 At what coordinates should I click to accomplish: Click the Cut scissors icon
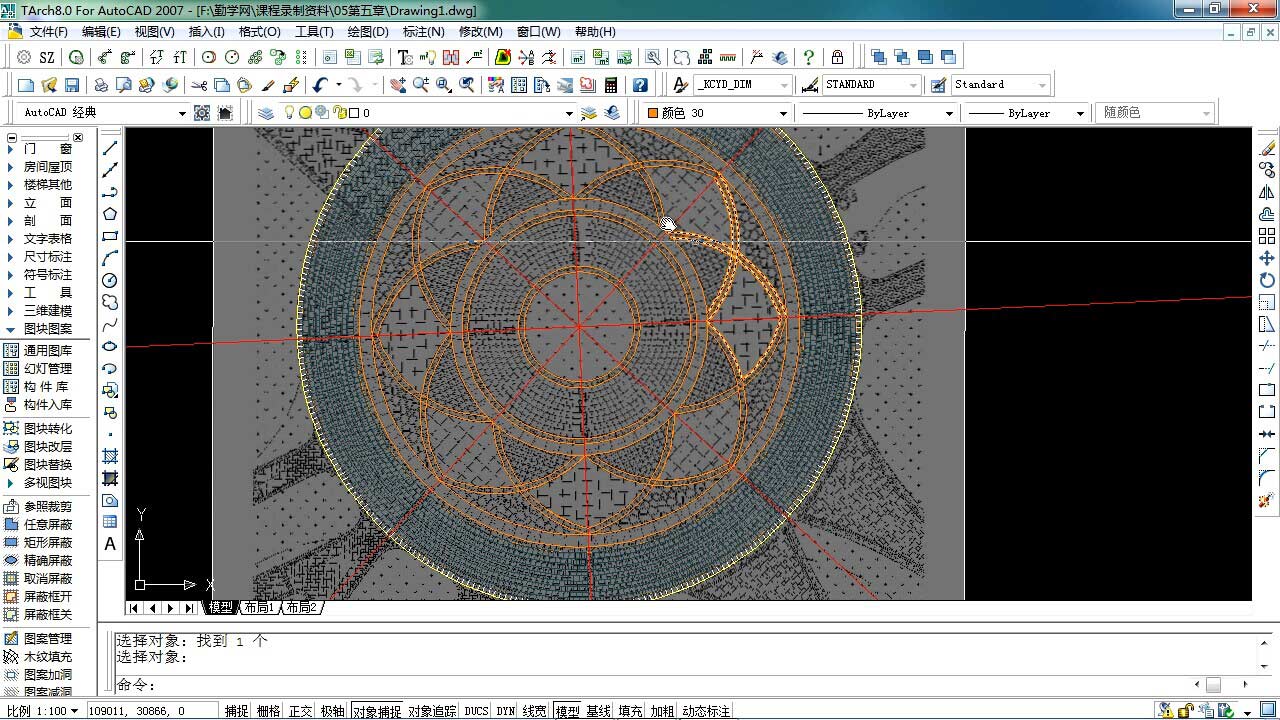coord(199,85)
